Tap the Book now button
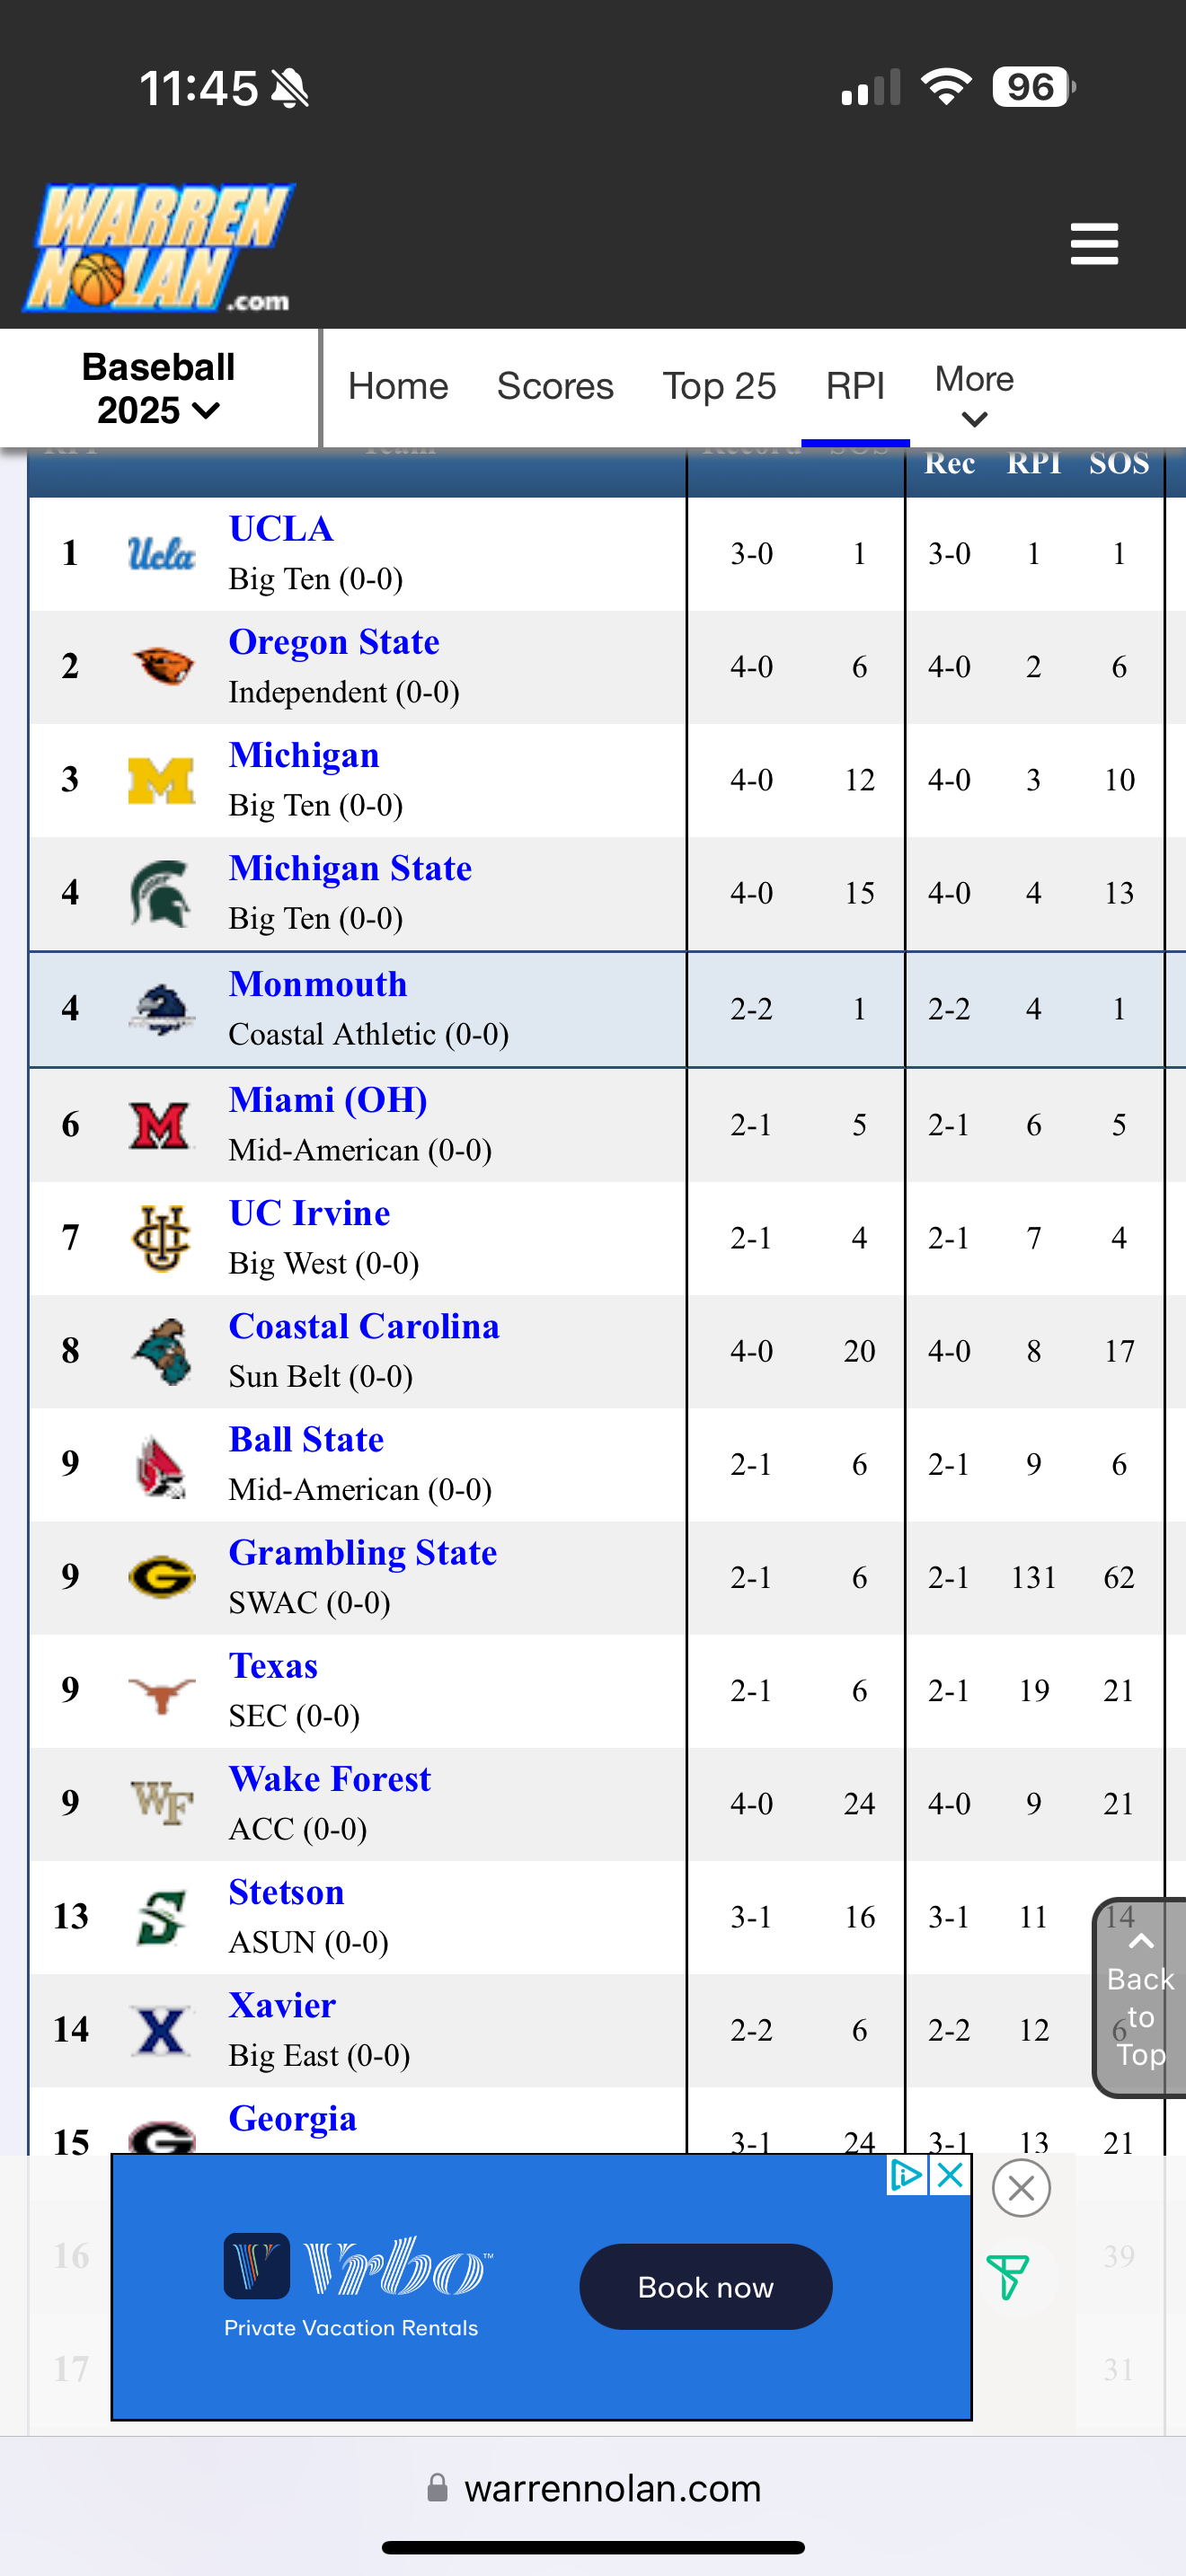Image resolution: width=1186 pixels, height=2576 pixels. pos(706,2287)
